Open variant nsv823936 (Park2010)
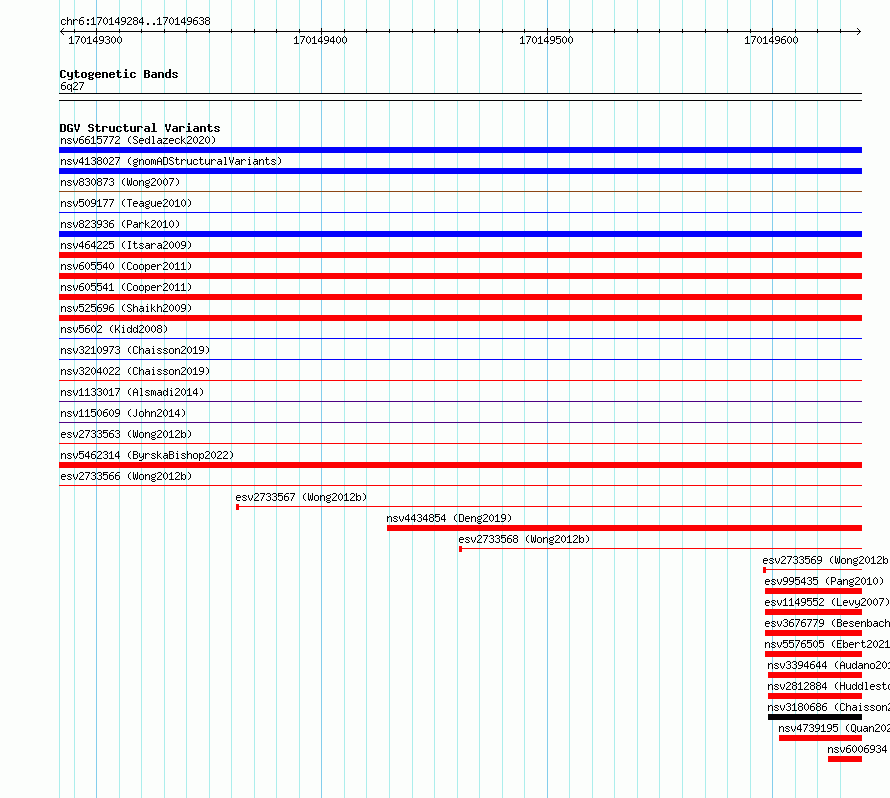This screenshot has width=890, height=798. coord(120,224)
